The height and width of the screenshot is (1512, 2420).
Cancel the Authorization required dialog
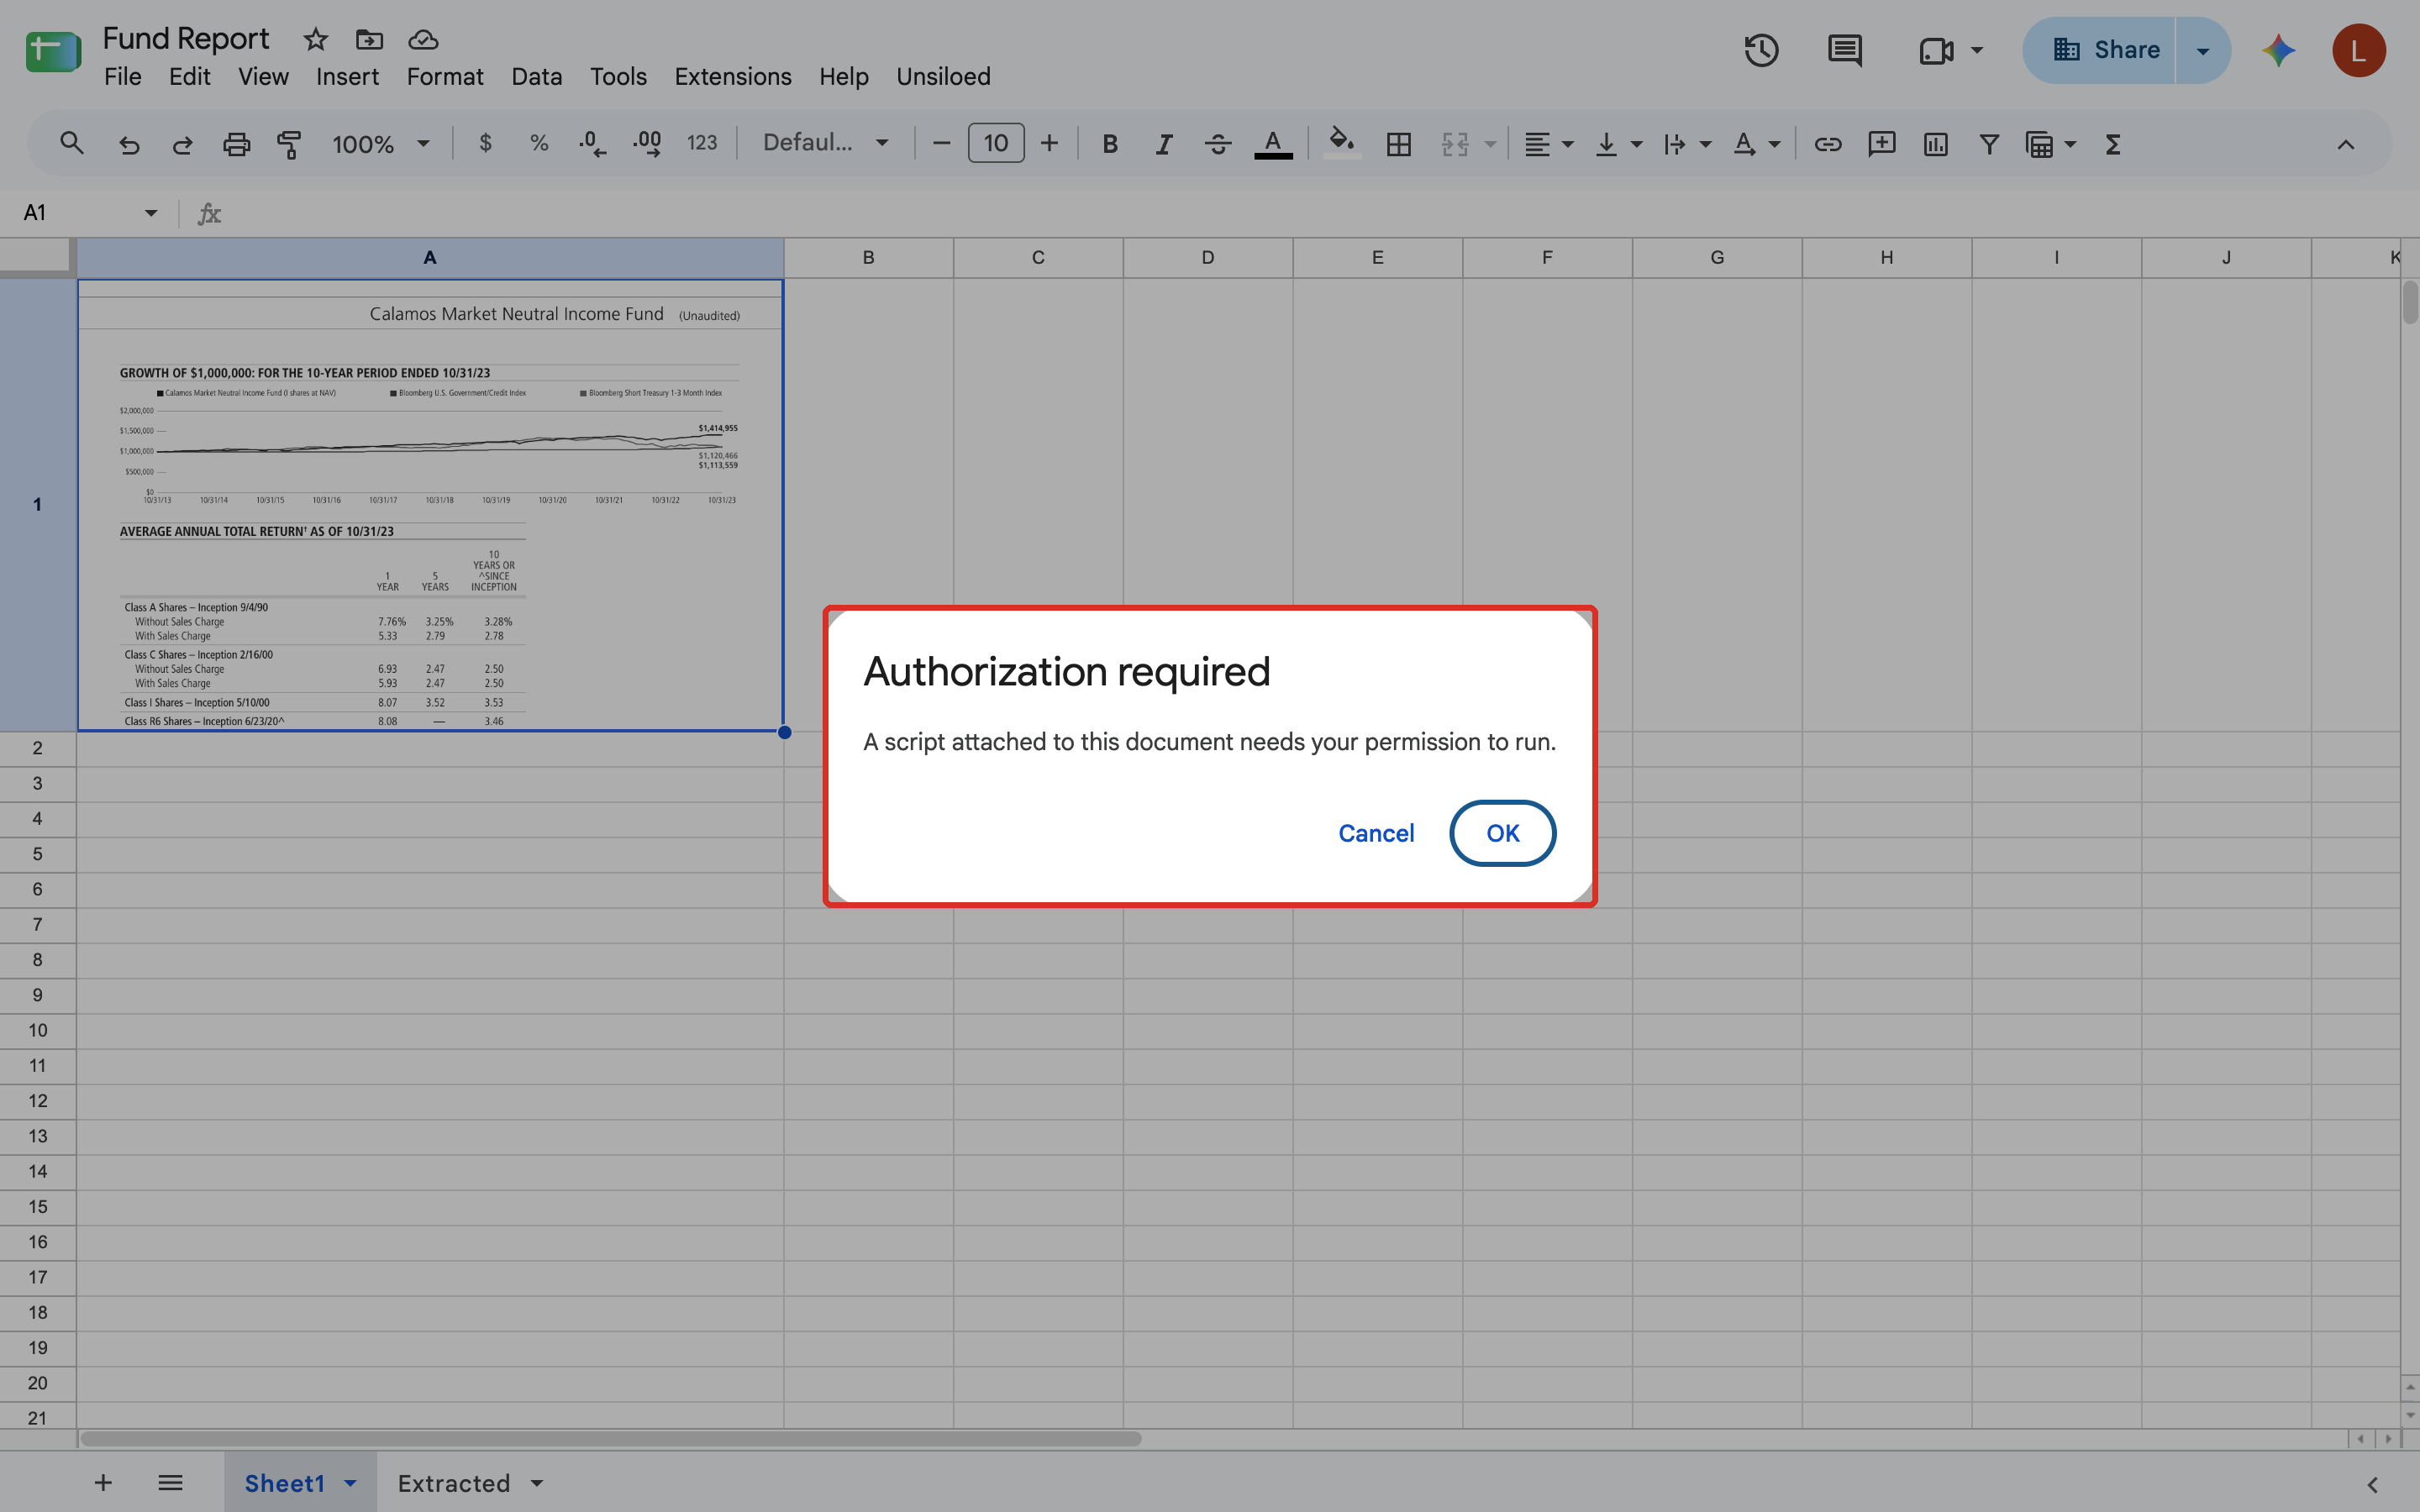tap(1376, 833)
